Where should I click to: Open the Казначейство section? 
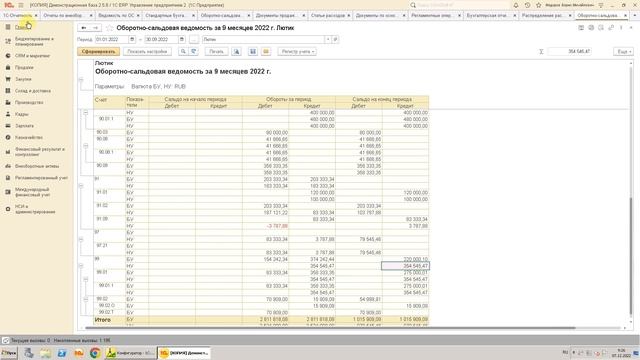[29, 138]
